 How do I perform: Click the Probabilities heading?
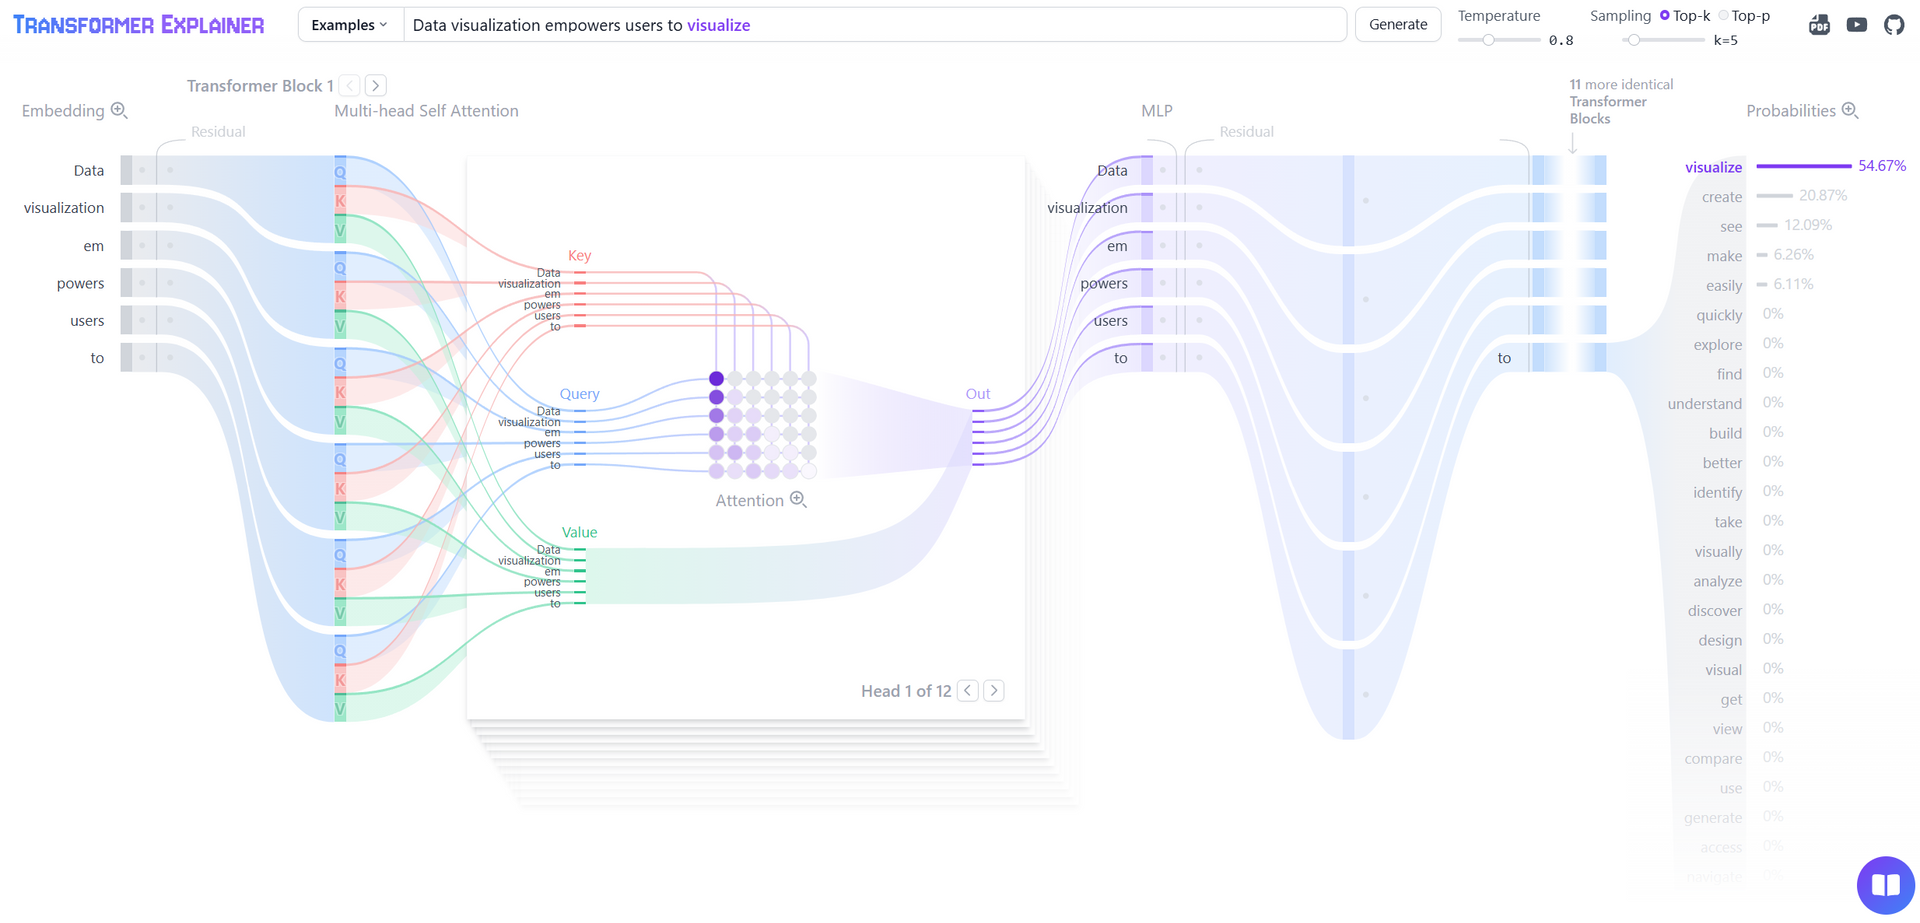1791,110
